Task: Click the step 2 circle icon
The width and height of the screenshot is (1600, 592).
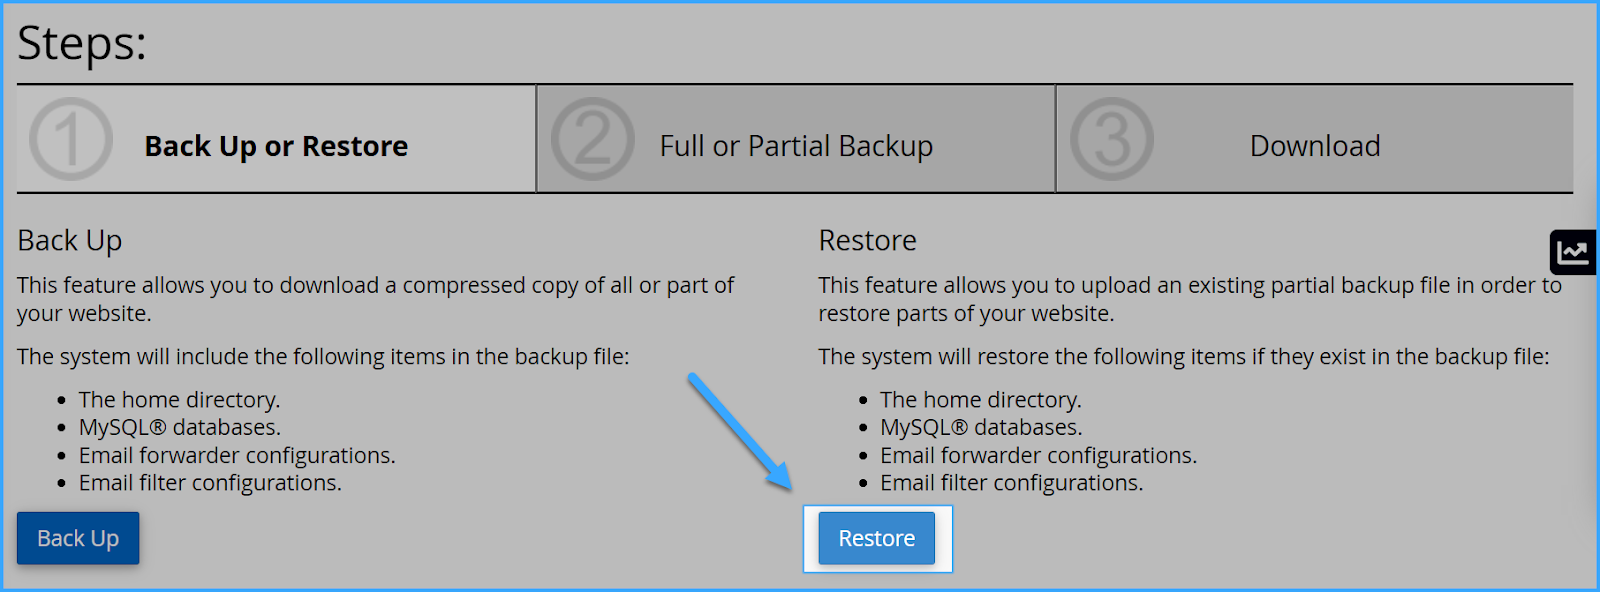Action: (x=592, y=139)
